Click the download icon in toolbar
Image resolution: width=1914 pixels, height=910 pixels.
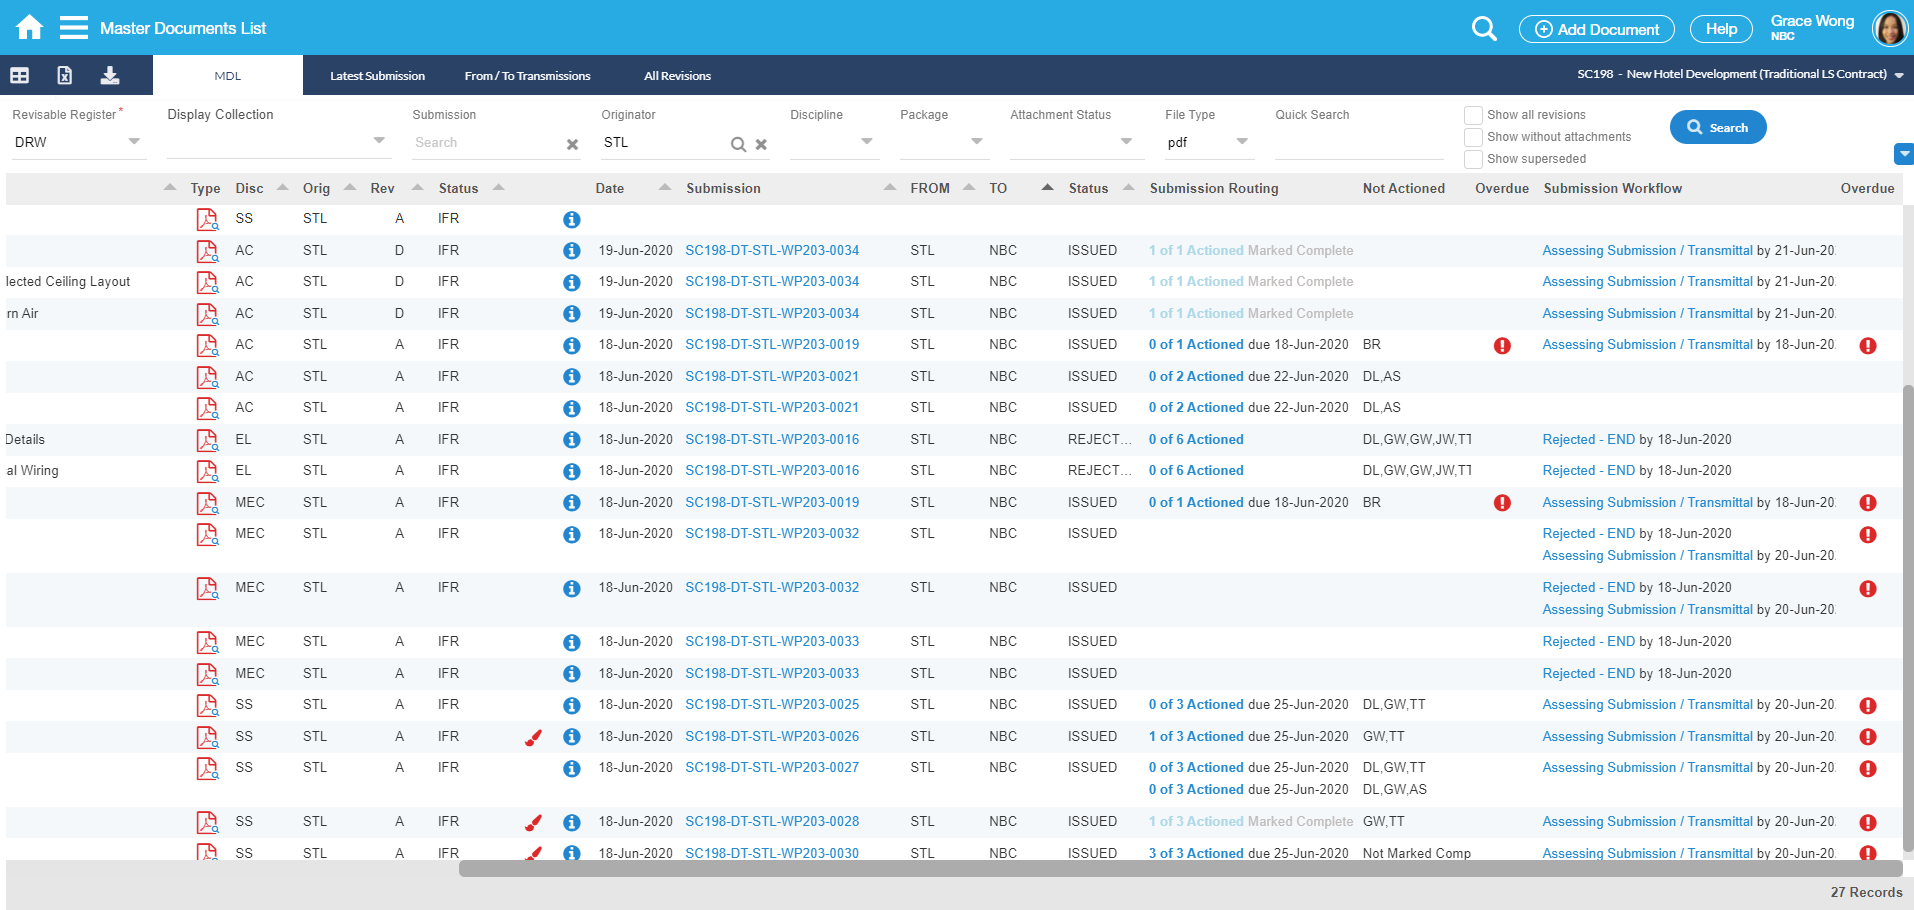[110, 75]
